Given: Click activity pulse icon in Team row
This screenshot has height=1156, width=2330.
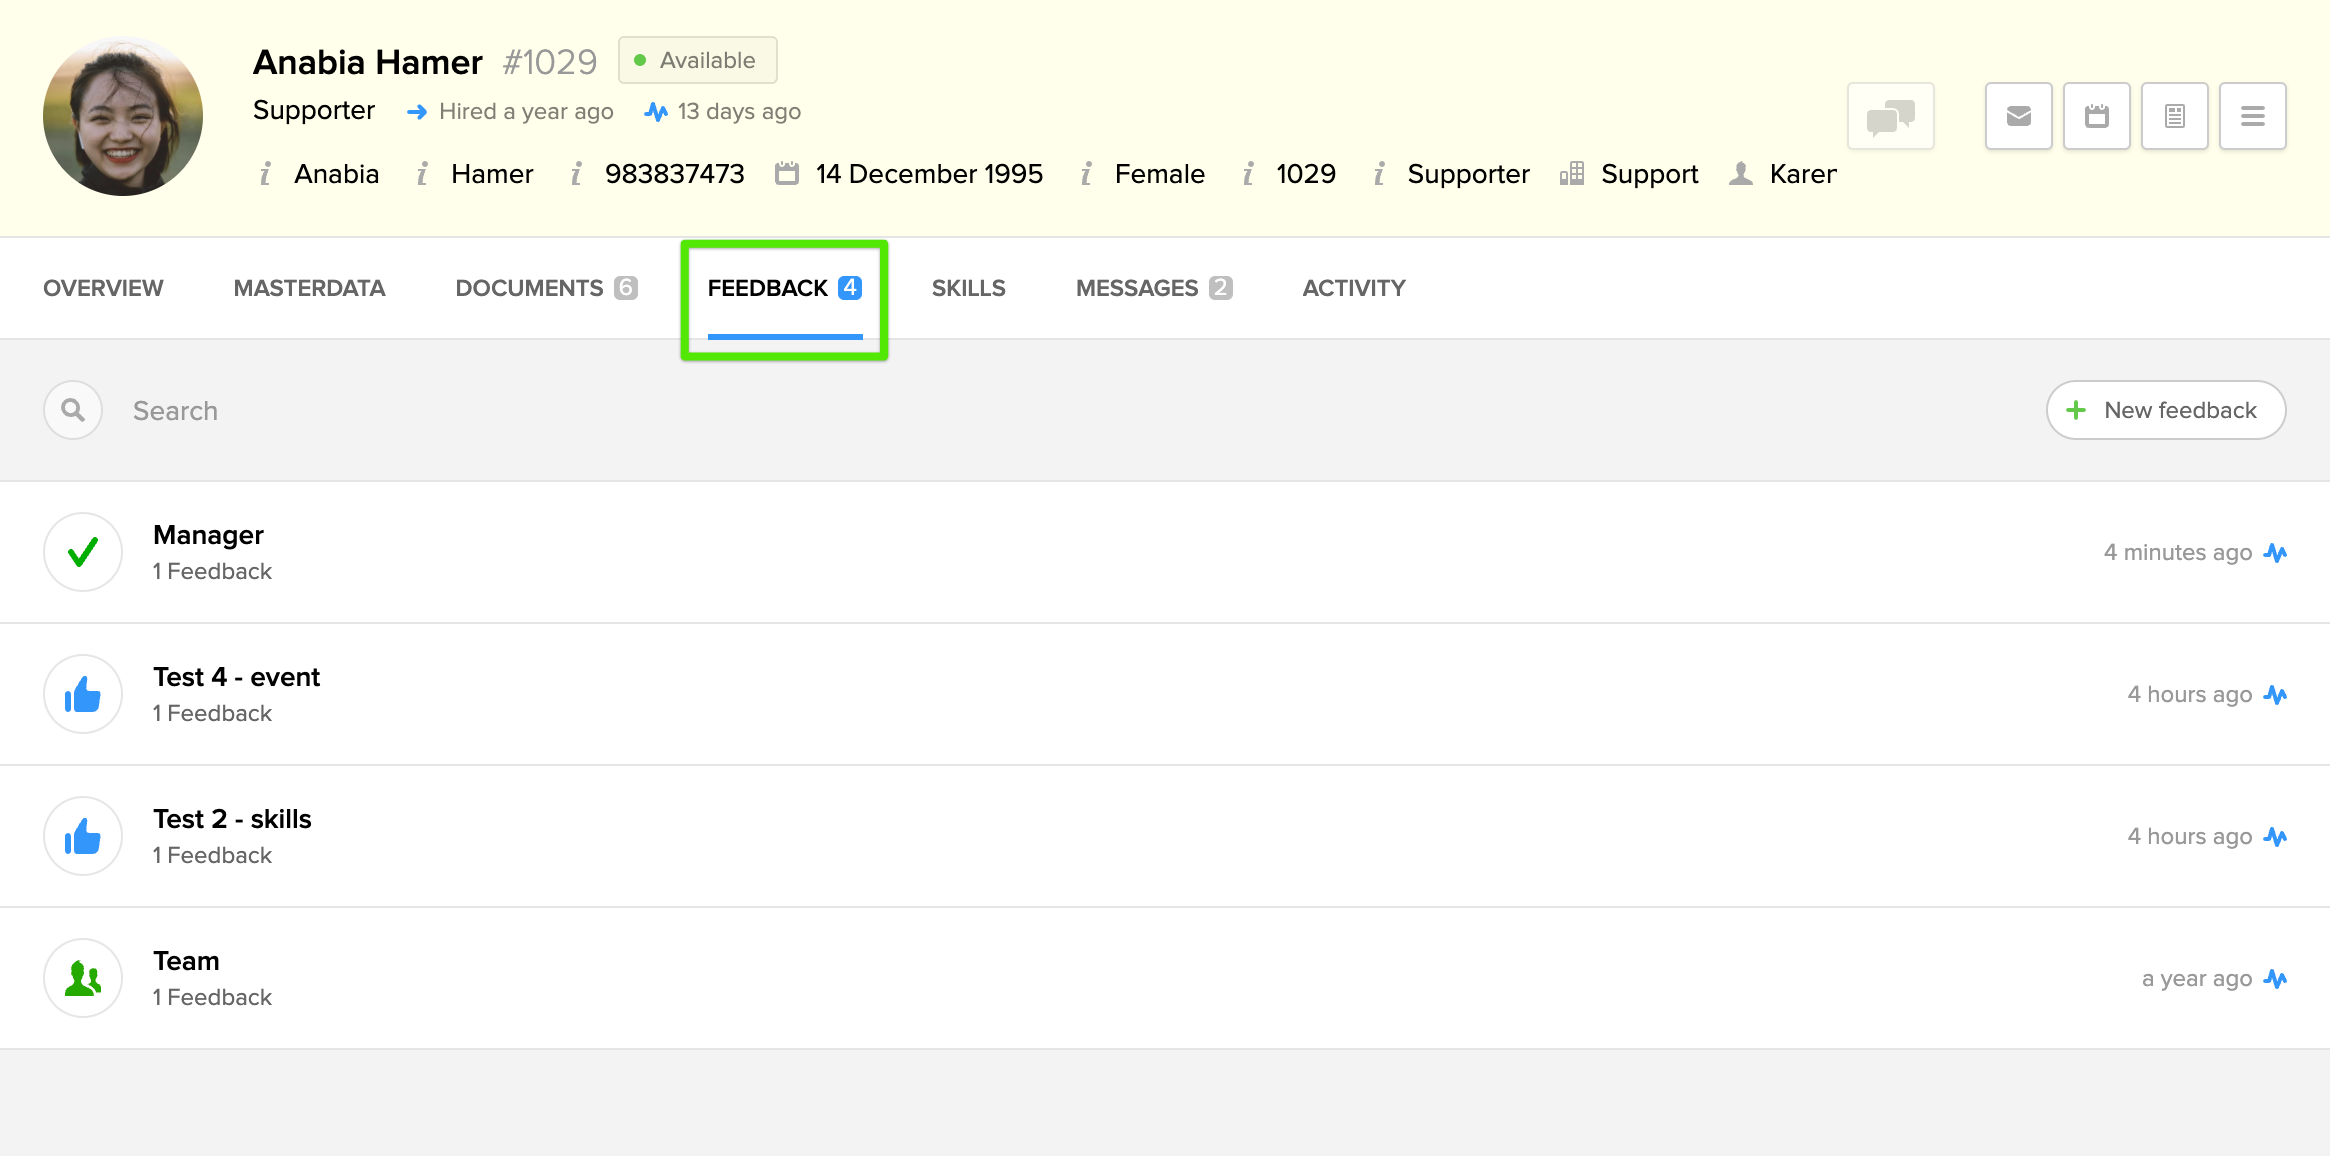Looking at the screenshot, I should (2275, 979).
